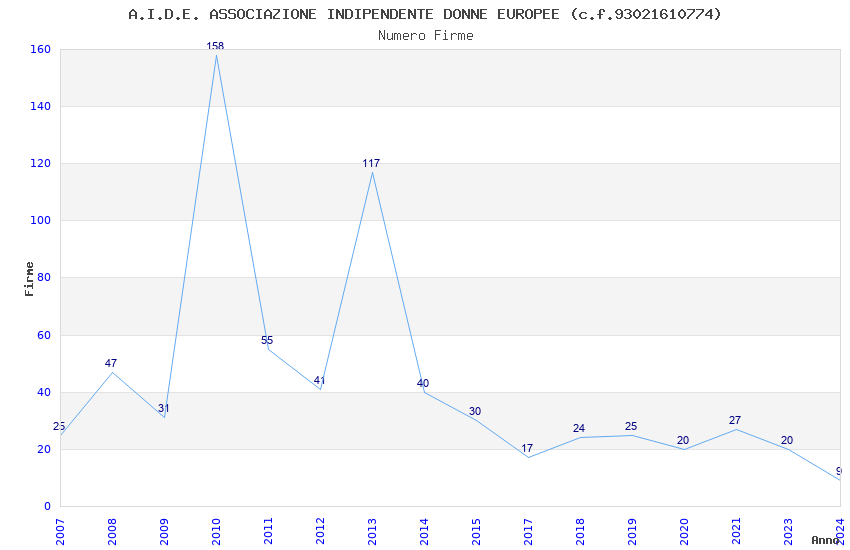Click the y-axis value 60
Viewport: 850px width, 550px height.
pos(44,335)
